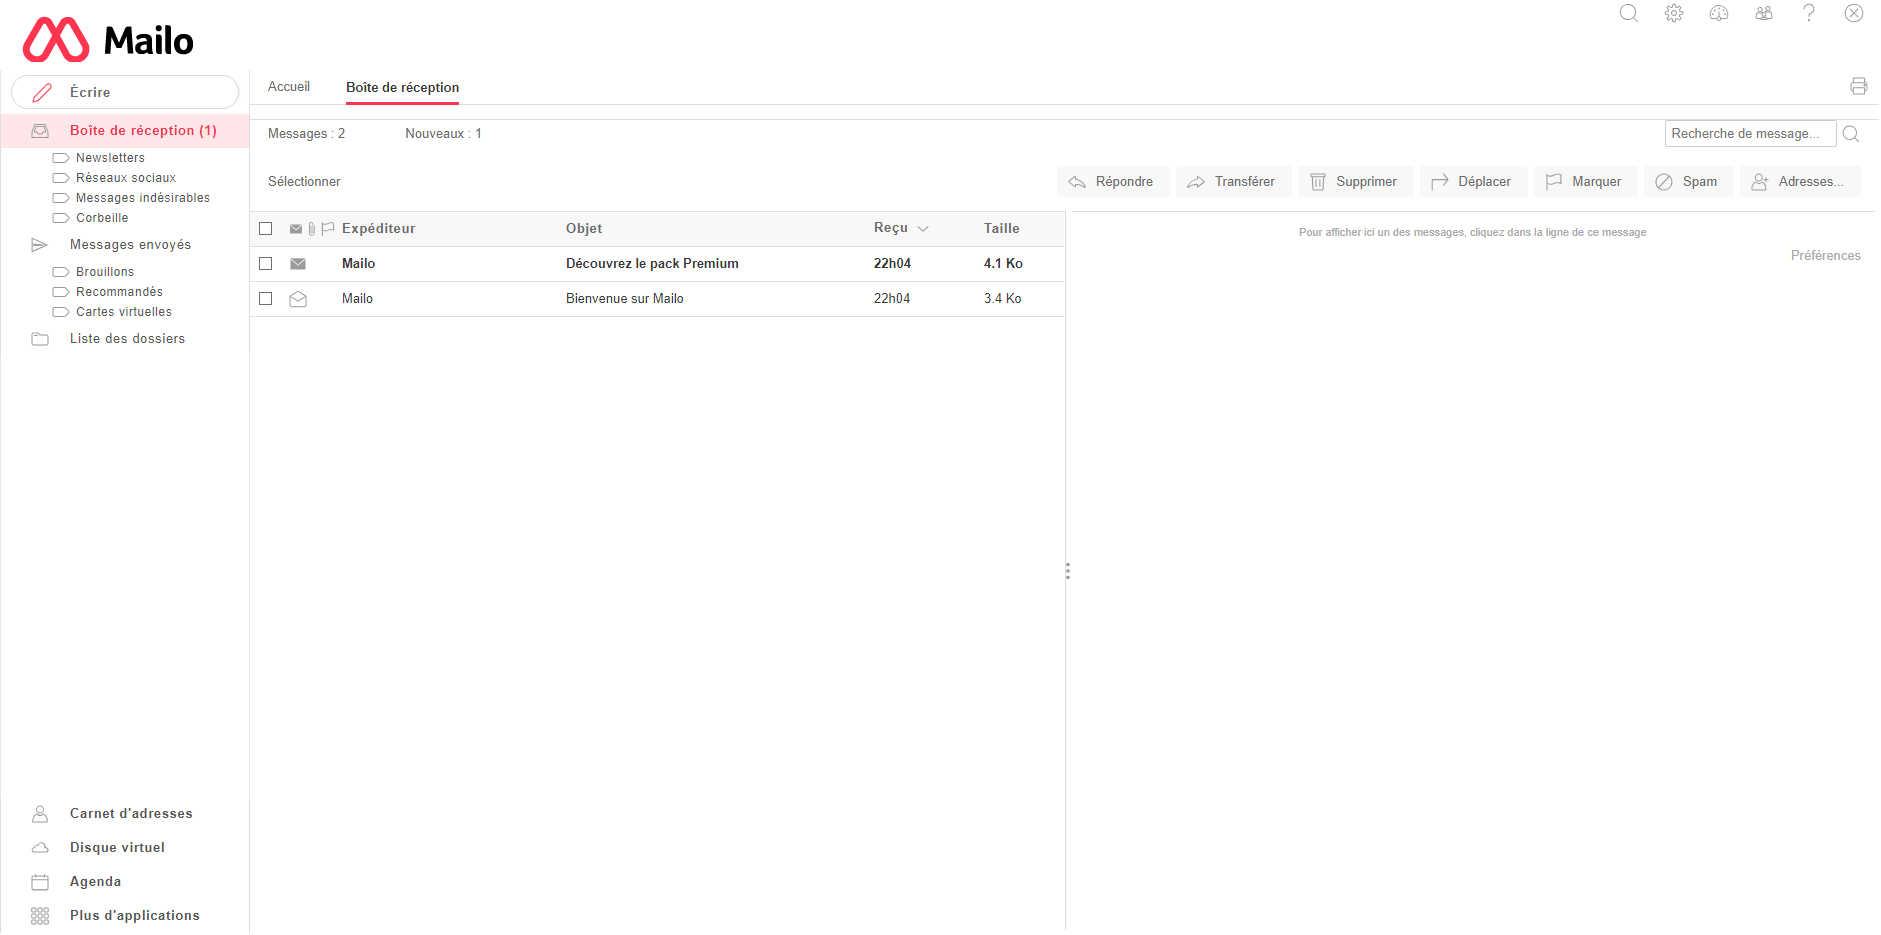This screenshot has height=935, width=1881.
Task: Click the Liste des dossiers folder icon
Action: (x=40, y=339)
